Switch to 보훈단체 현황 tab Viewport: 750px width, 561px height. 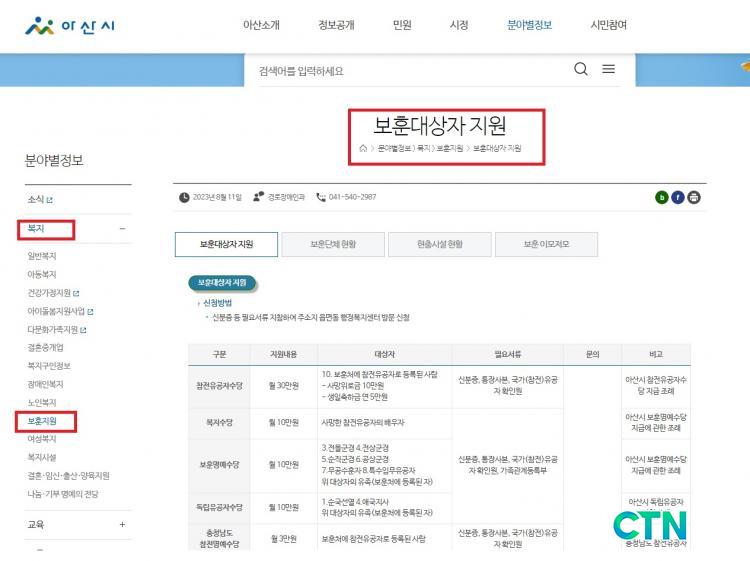pos(333,244)
